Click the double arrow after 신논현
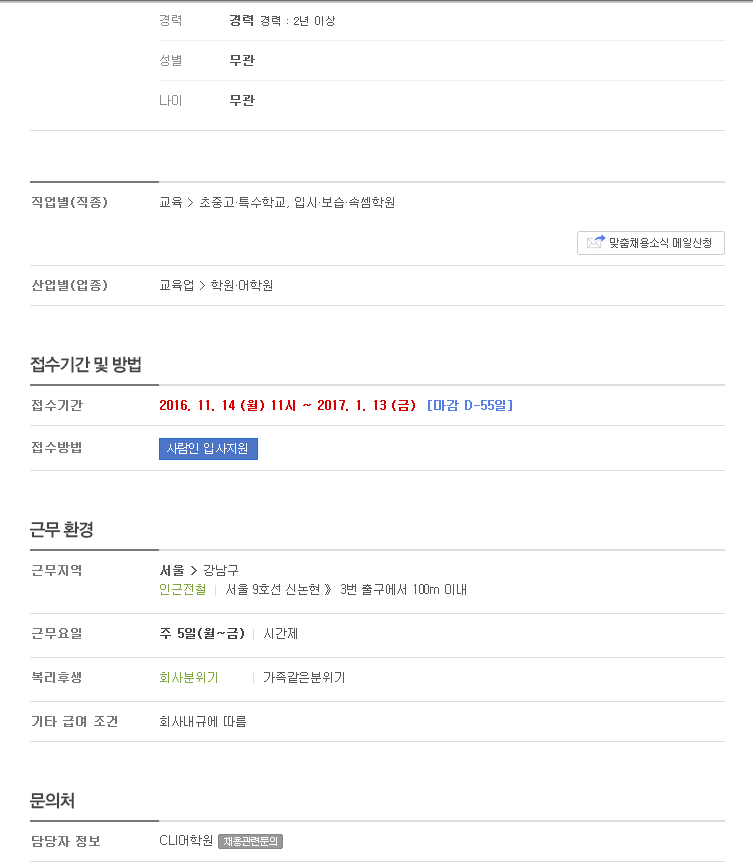 click(x=328, y=589)
